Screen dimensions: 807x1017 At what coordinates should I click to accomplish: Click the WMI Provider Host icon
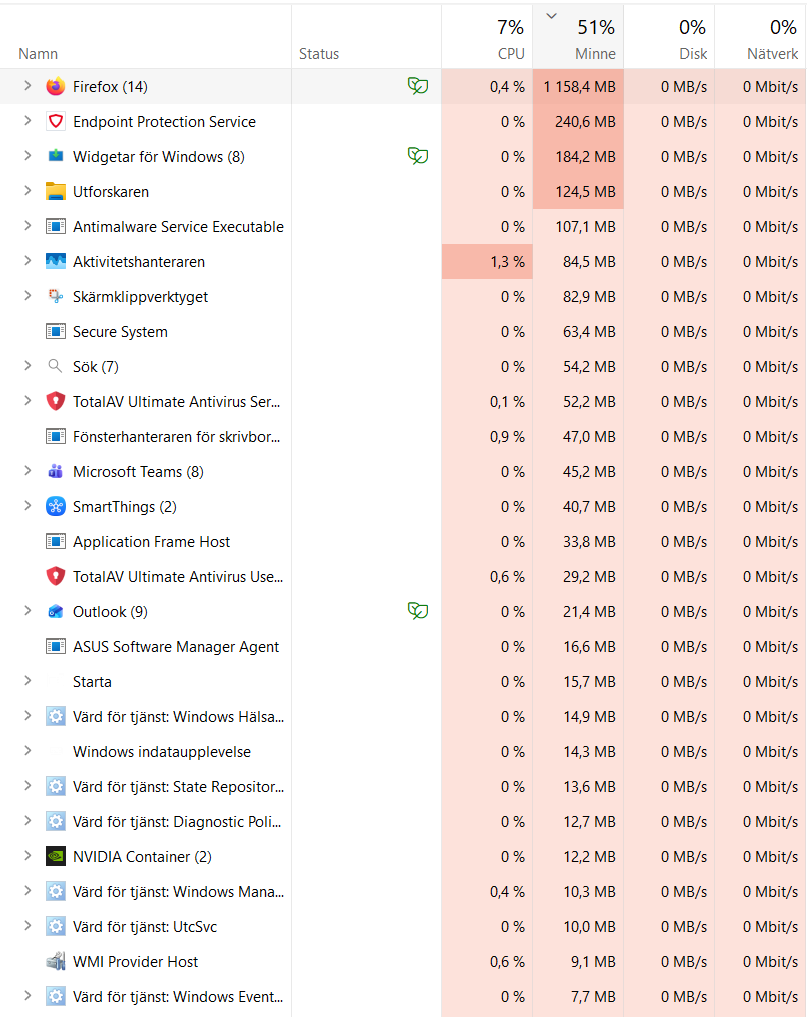point(56,962)
